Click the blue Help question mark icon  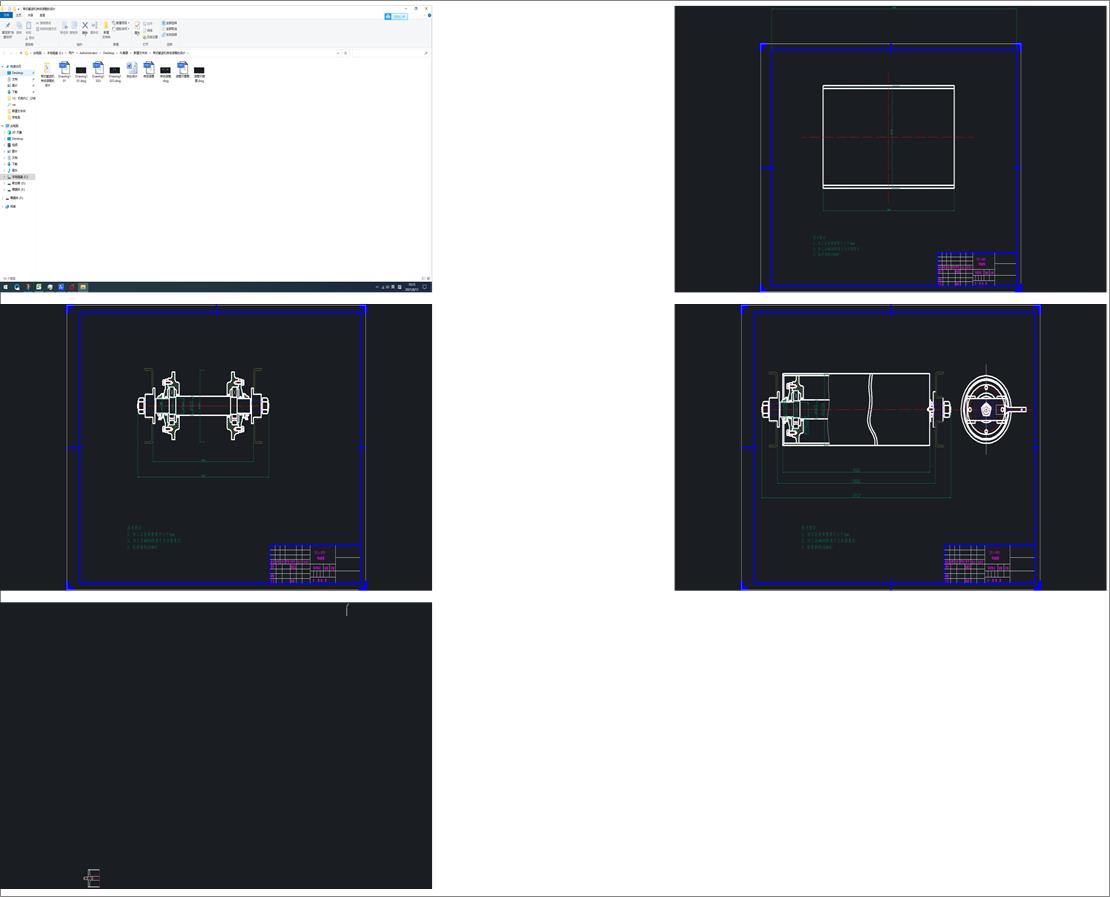pos(429,16)
